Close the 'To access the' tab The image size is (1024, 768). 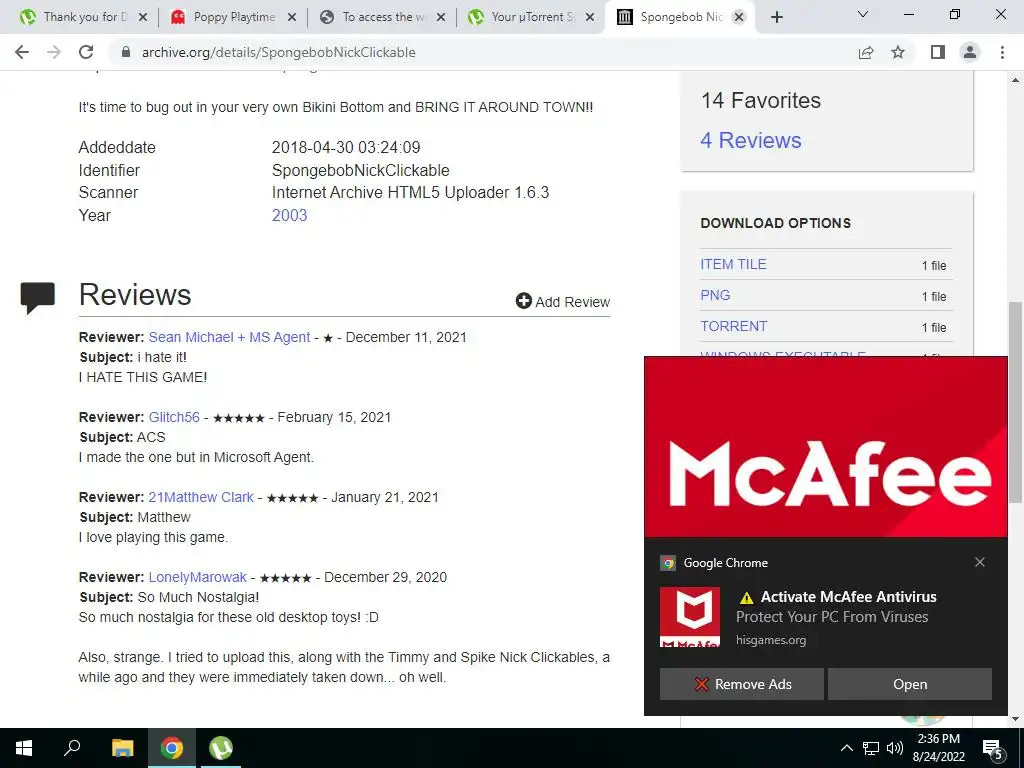click(x=441, y=17)
